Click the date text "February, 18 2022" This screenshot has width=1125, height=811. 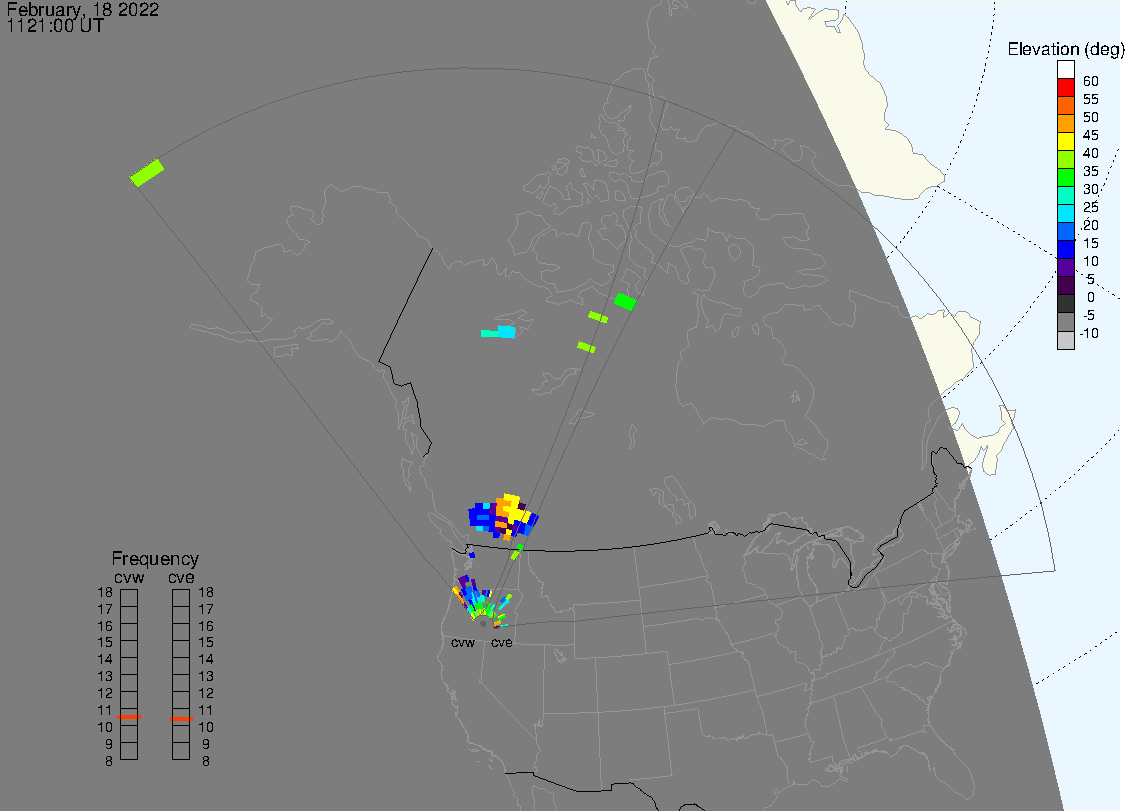click(x=83, y=10)
